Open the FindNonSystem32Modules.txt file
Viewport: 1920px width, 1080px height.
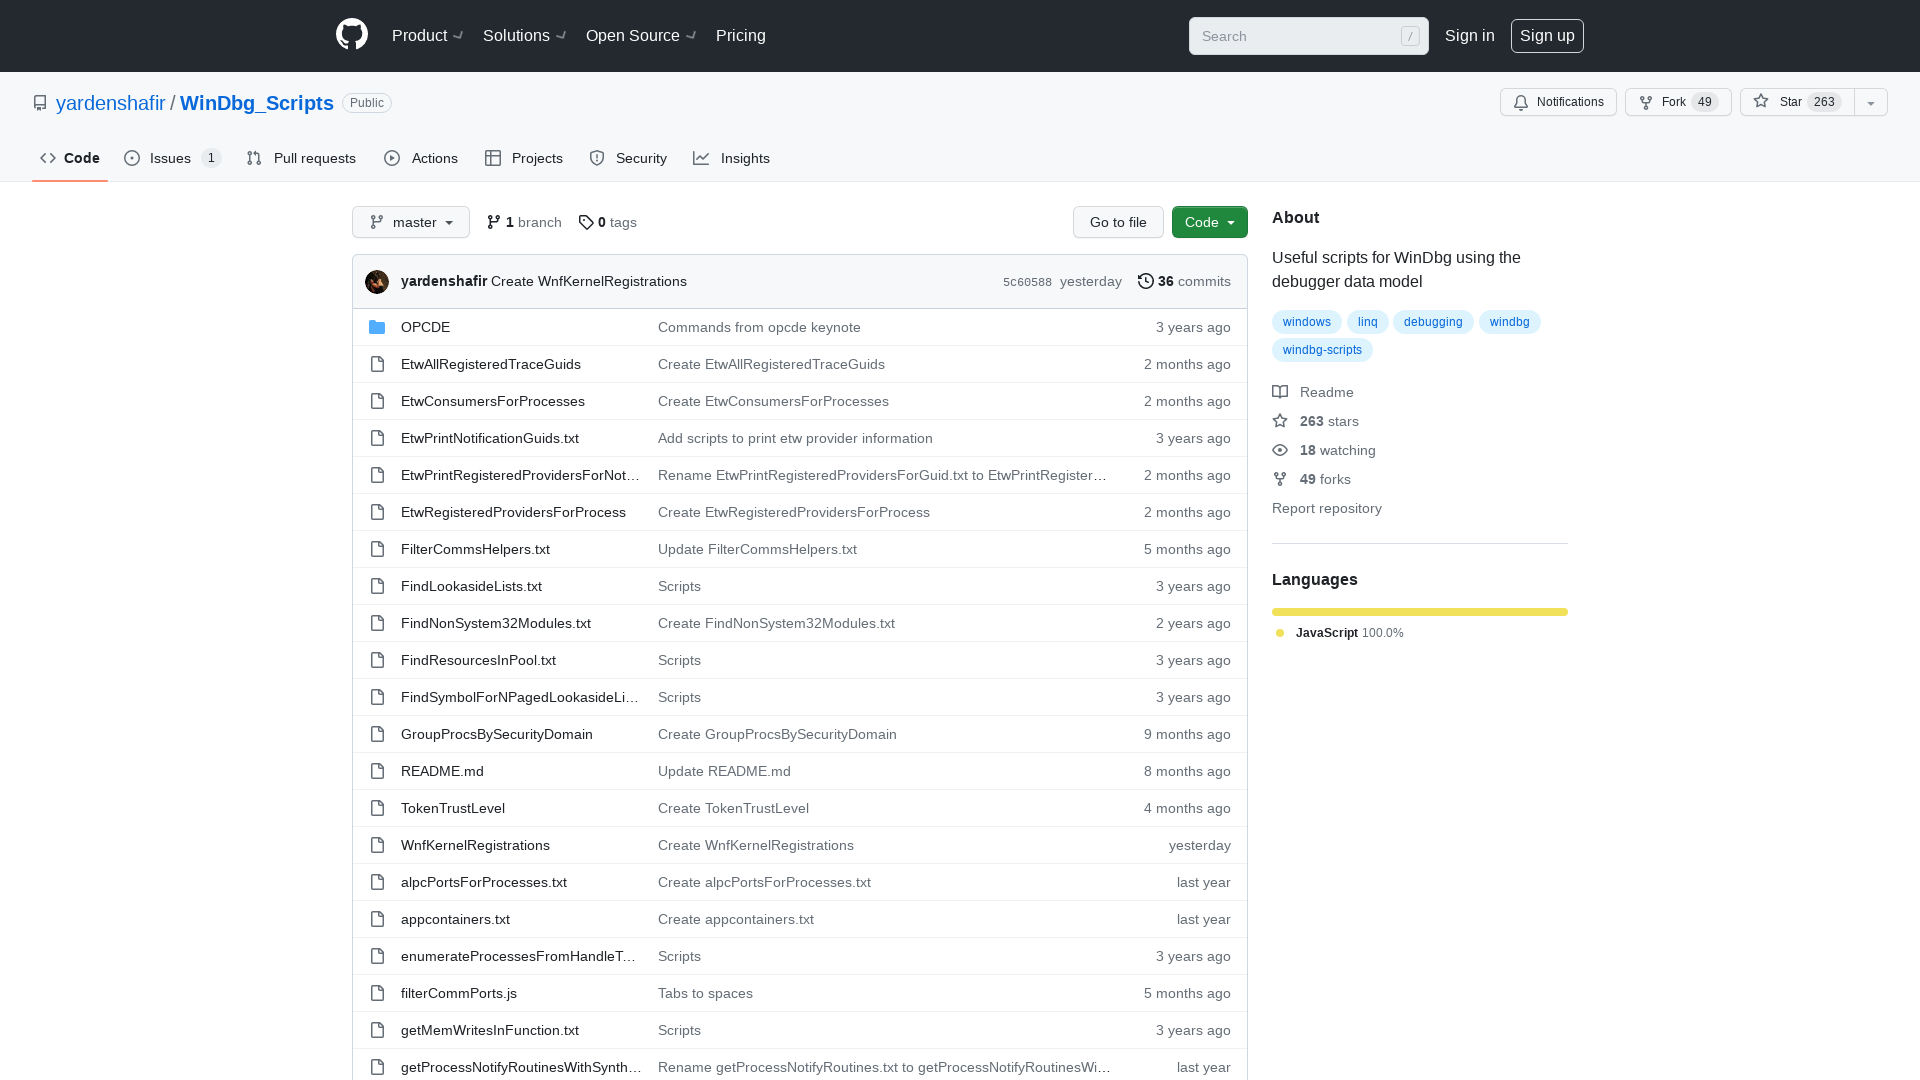[x=496, y=623]
